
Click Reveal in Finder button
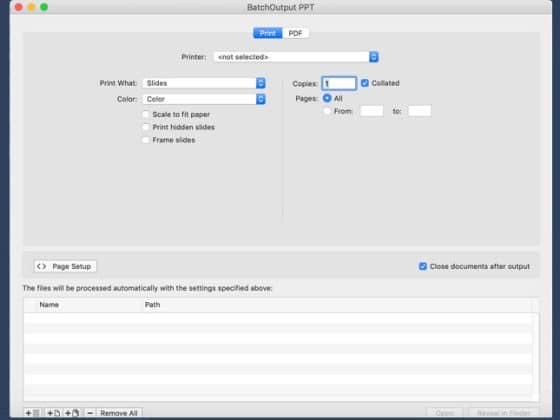503,413
